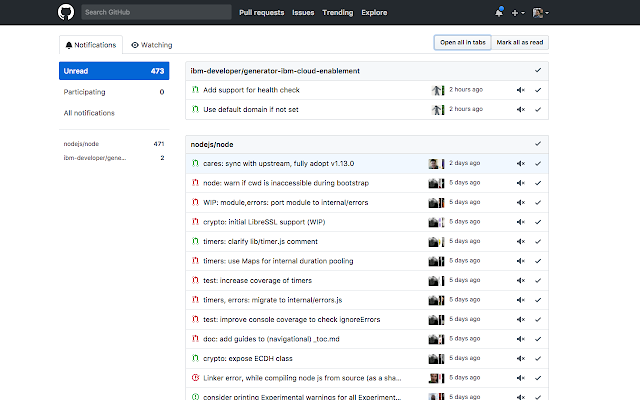The width and height of the screenshot is (640, 400).
Task: Mute 'doc: add guides' thread
Action: (x=520, y=339)
